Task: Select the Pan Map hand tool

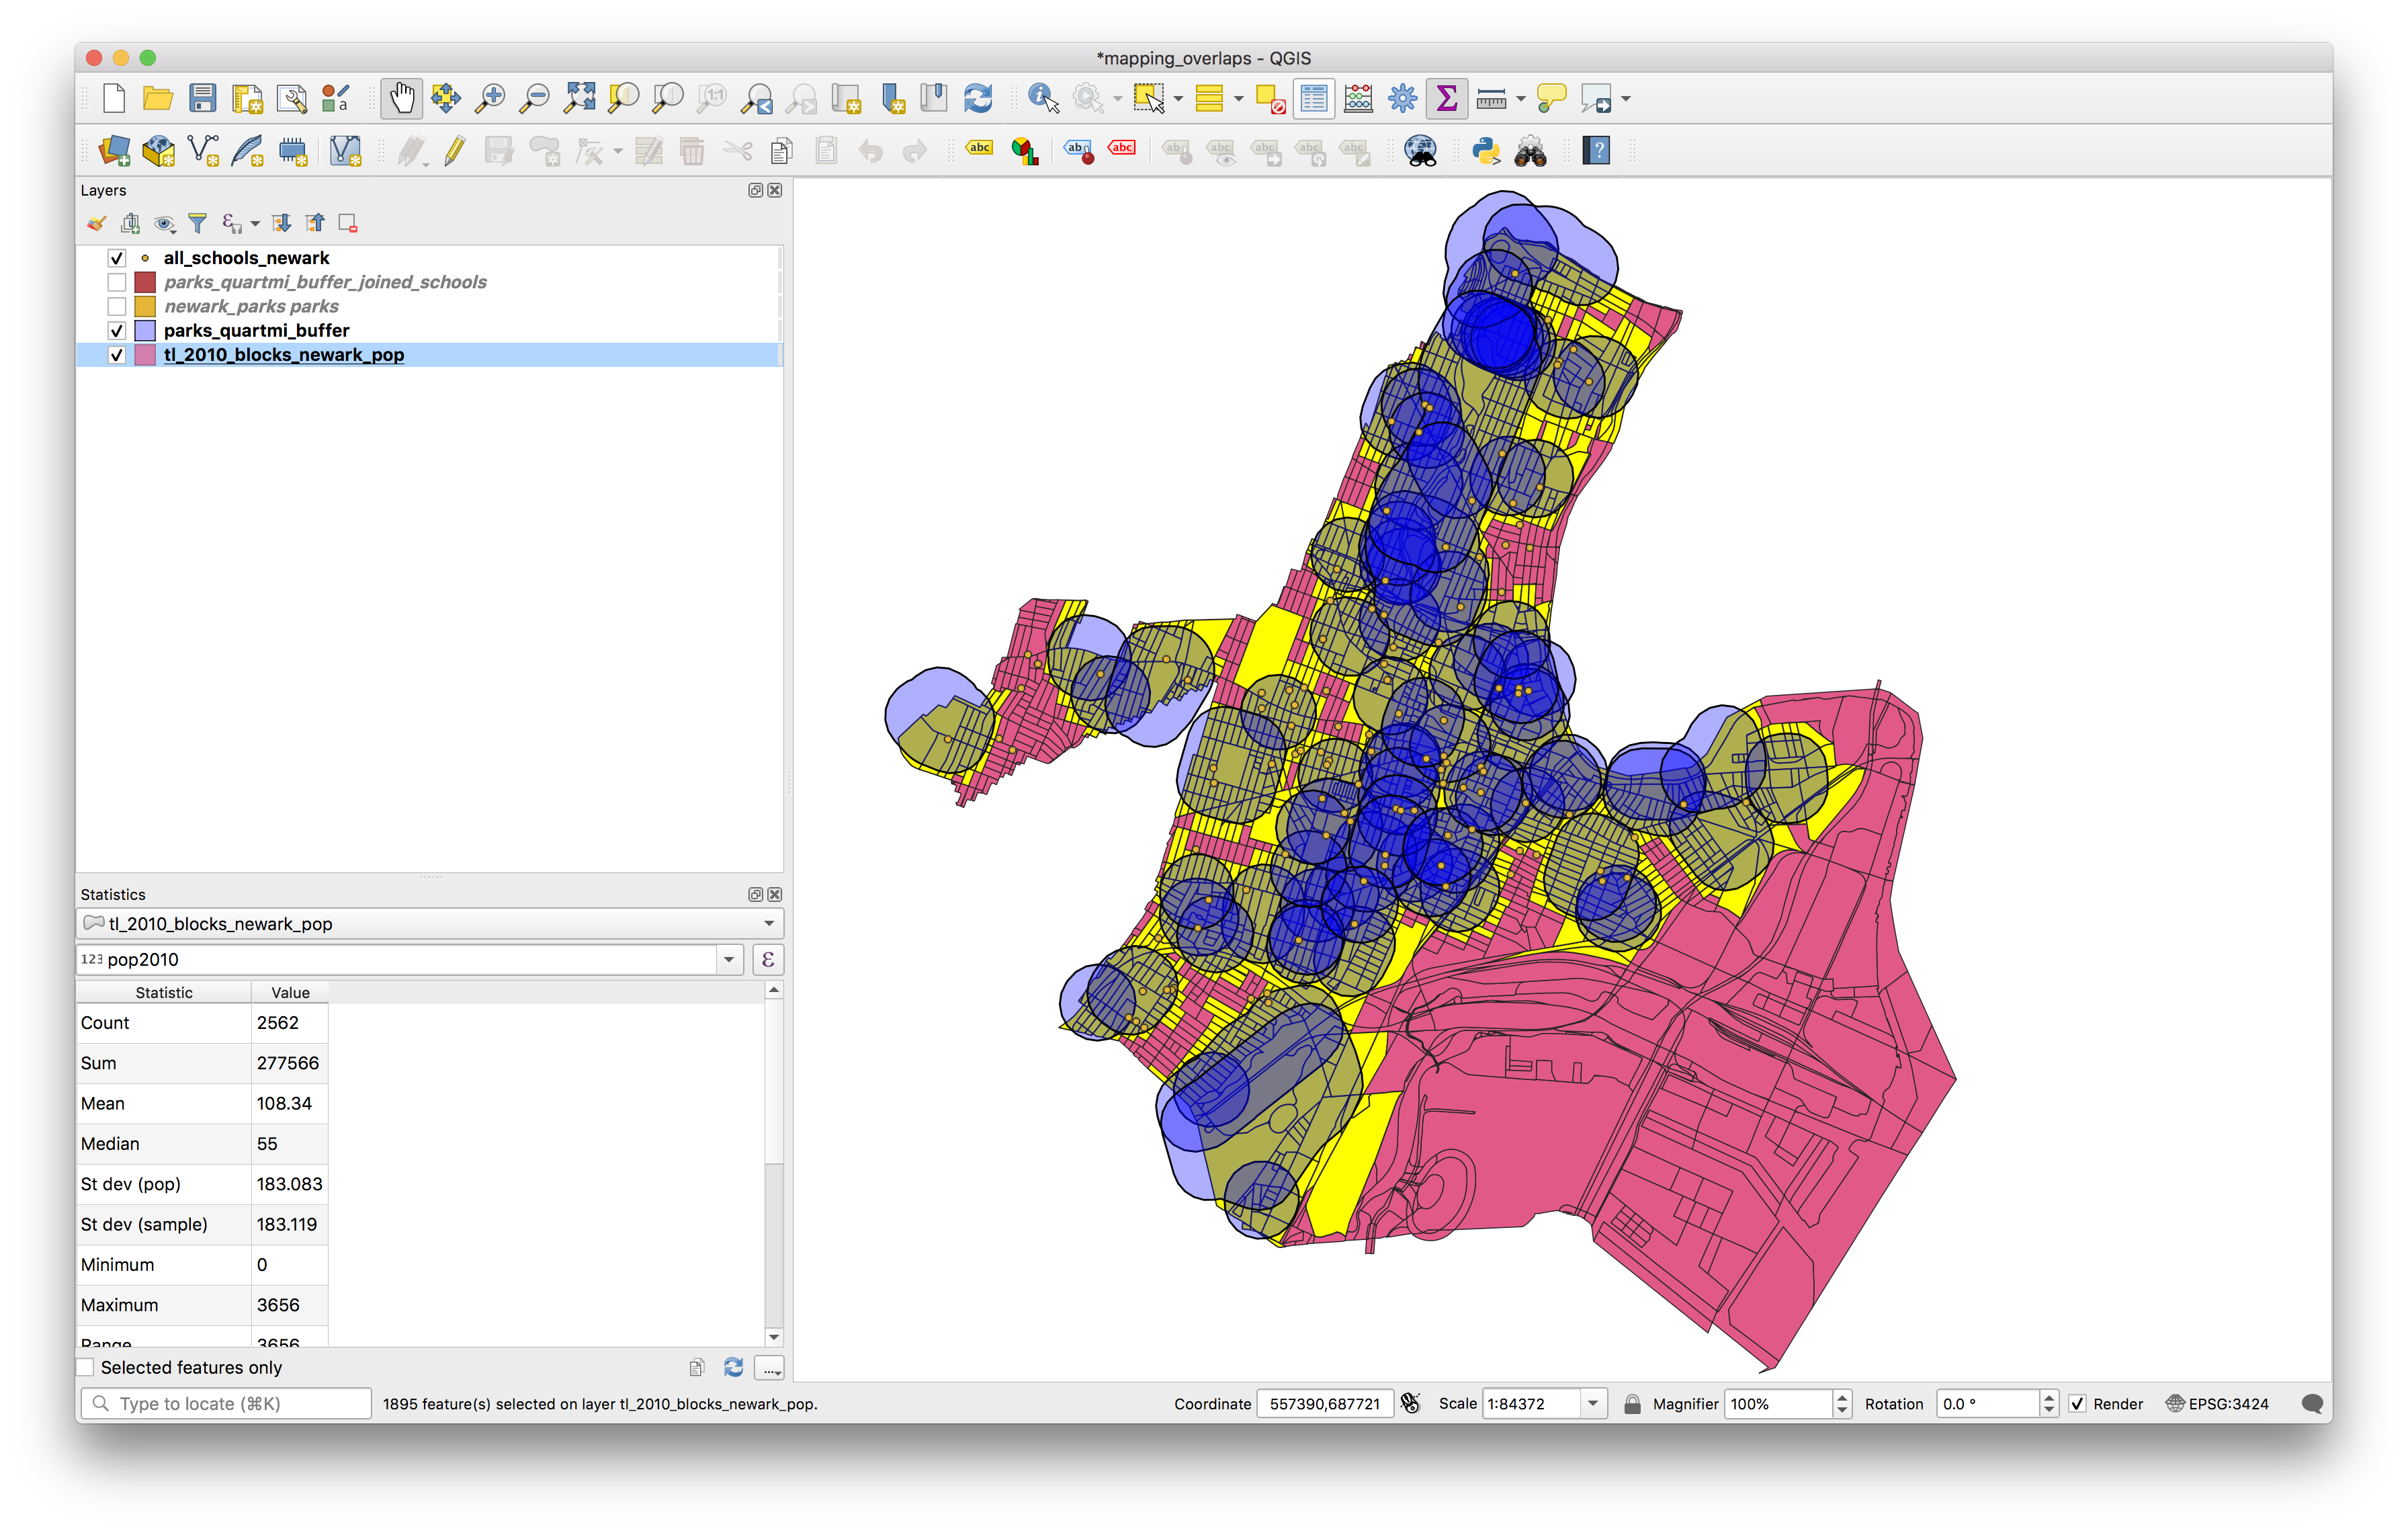Action: pyautogui.click(x=401, y=99)
